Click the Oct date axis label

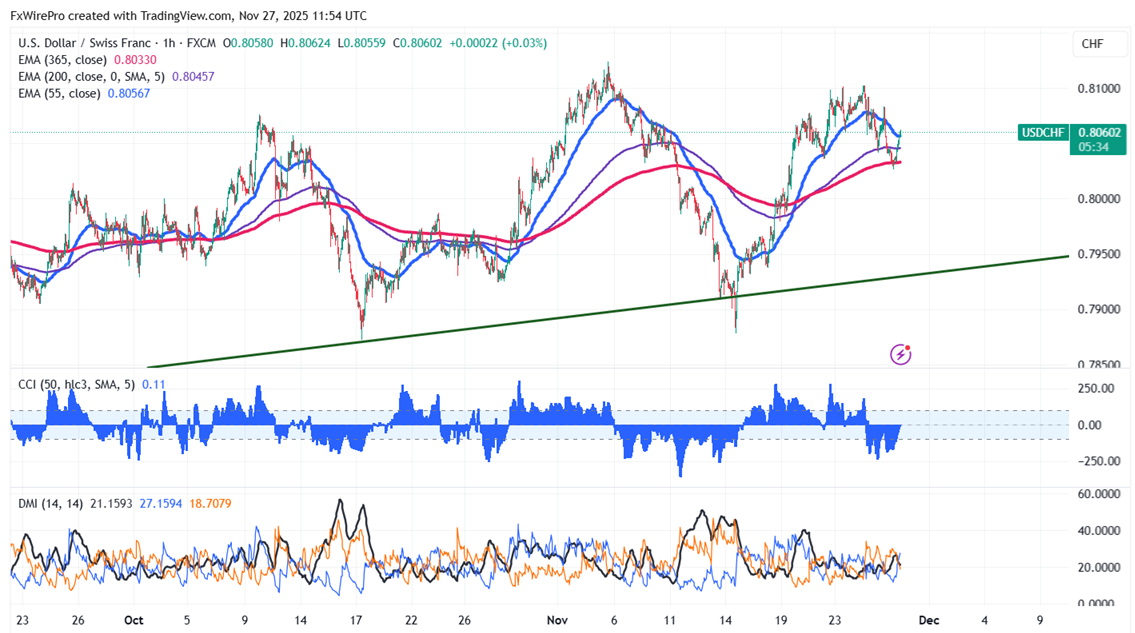tap(133, 620)
